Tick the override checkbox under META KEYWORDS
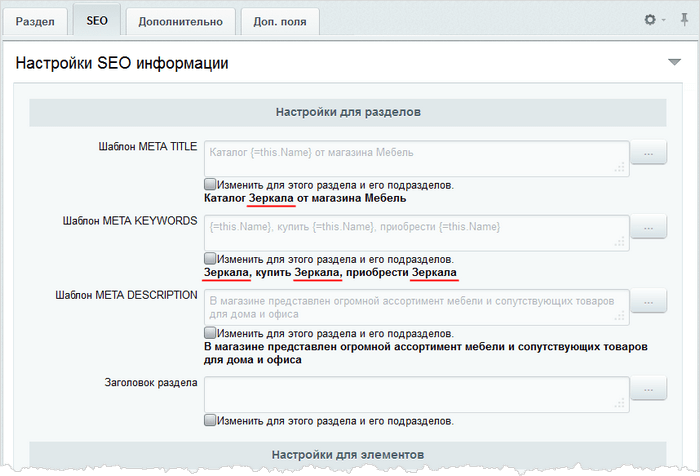This screenshot has width=700, height=476. [x=210, y=259]
